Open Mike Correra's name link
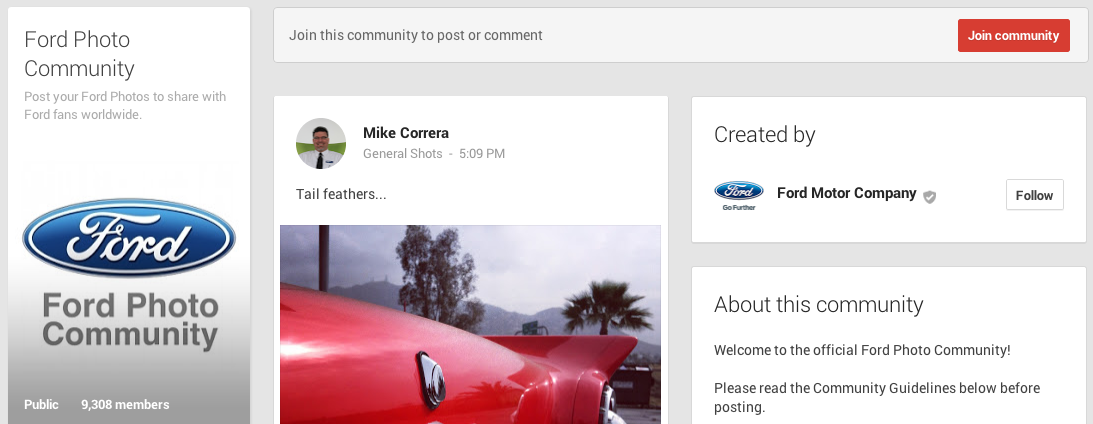This screenshot has width=1093, height=424. 406,132
